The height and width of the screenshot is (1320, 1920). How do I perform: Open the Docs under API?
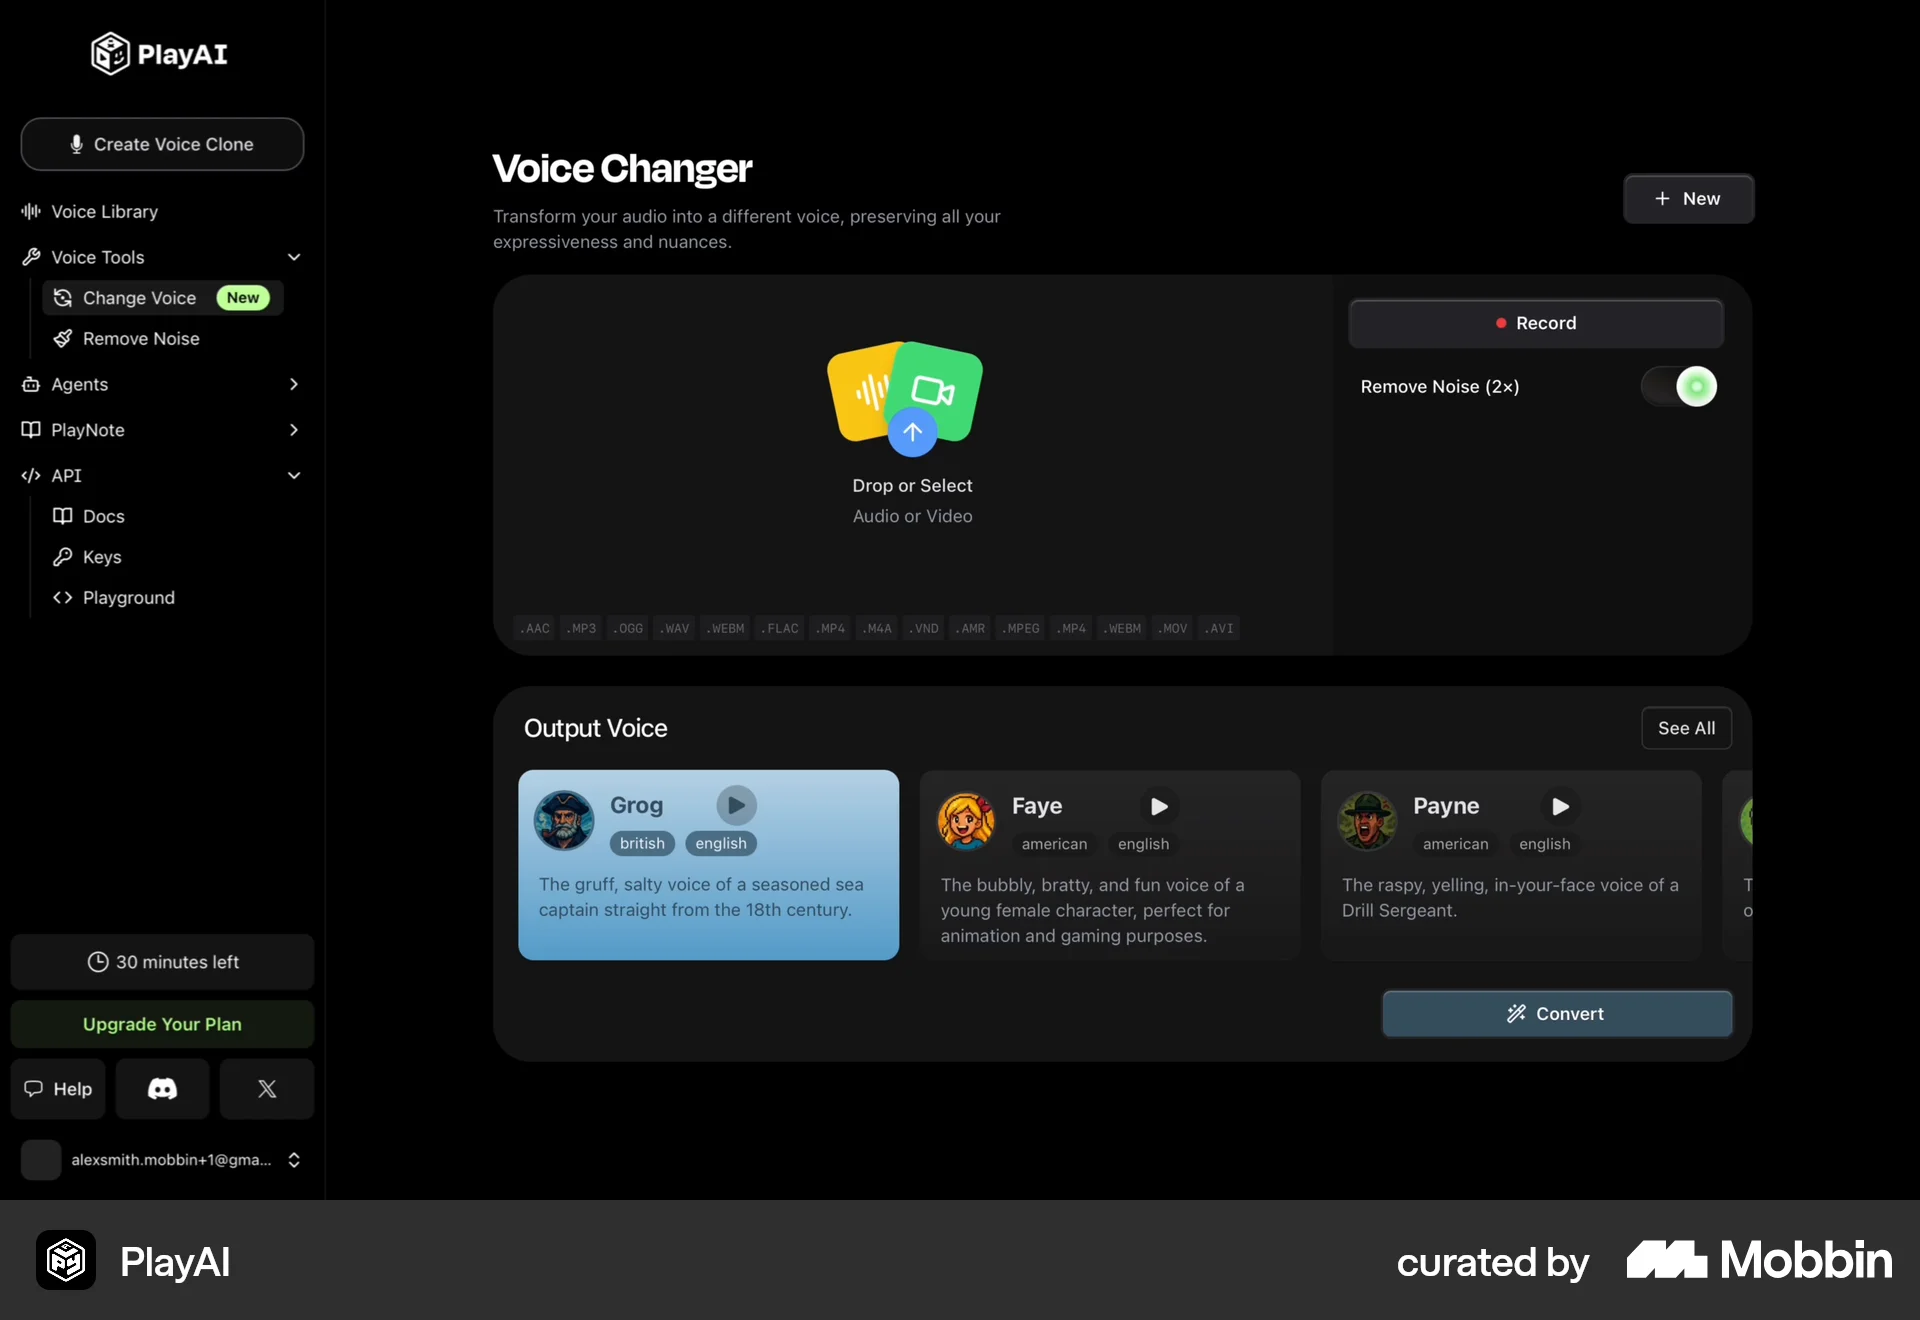(104, 516)
